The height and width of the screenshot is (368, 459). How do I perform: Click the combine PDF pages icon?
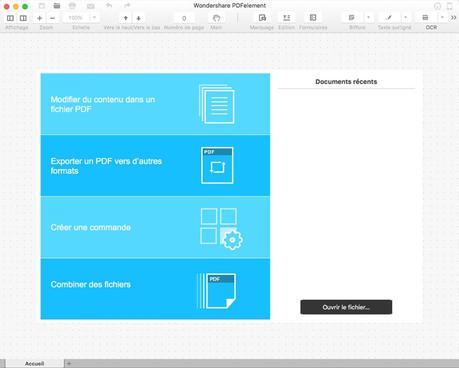217,291
